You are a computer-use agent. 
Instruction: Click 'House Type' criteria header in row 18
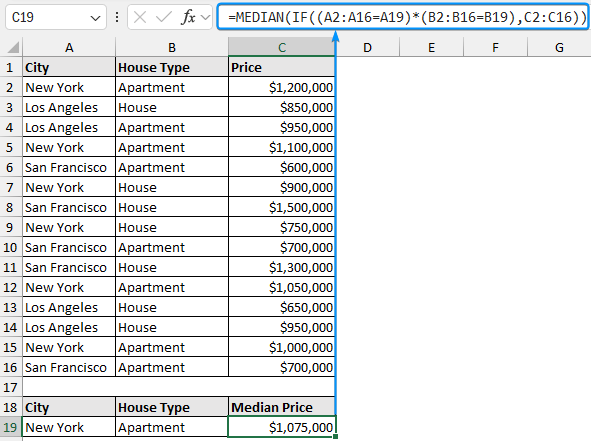point(172,407)
